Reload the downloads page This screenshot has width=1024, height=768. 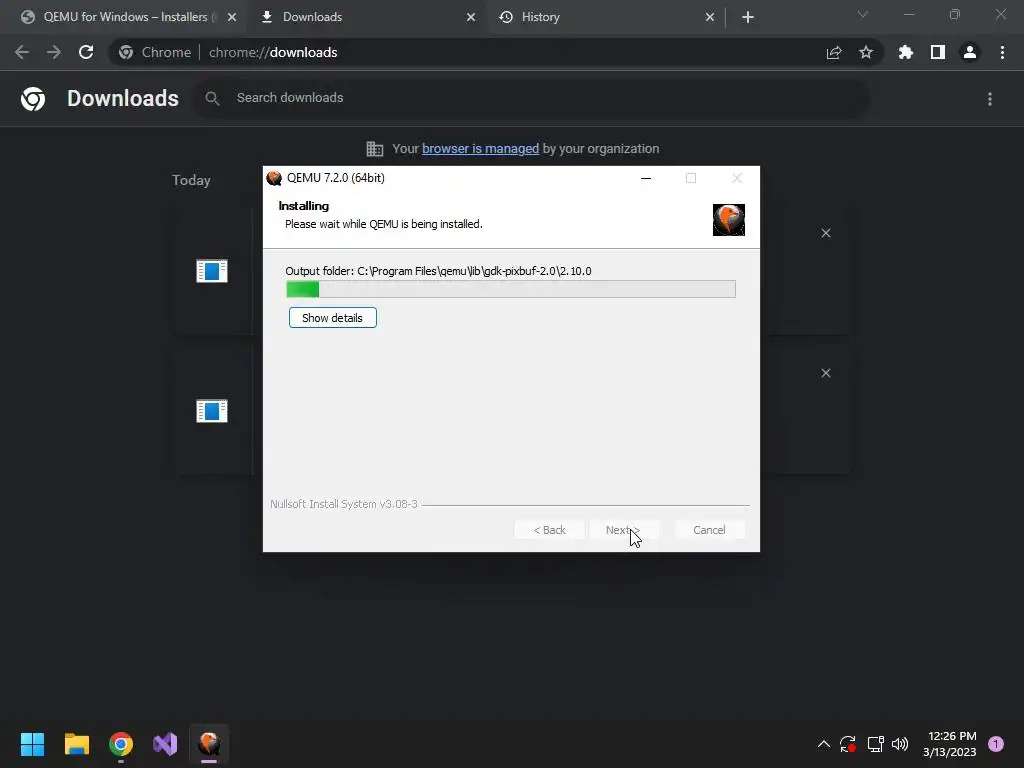pyautogui.click(x=86, y=52)
